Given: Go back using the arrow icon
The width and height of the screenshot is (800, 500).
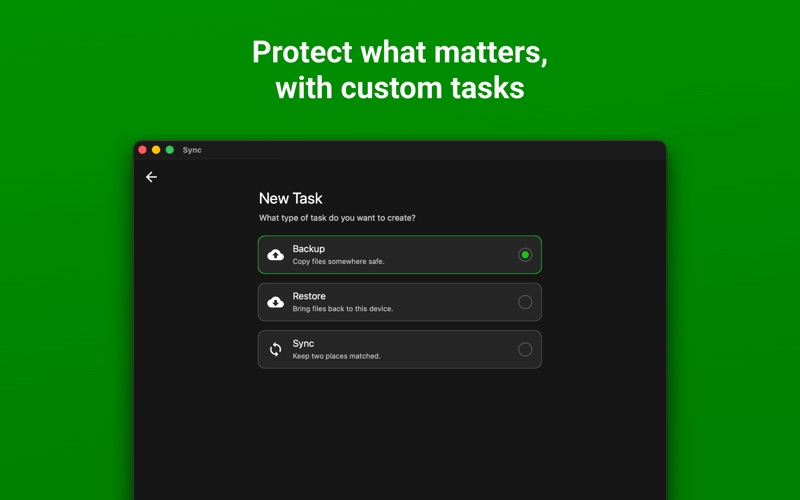Looking at the screenshot, I should click(151, 177).
